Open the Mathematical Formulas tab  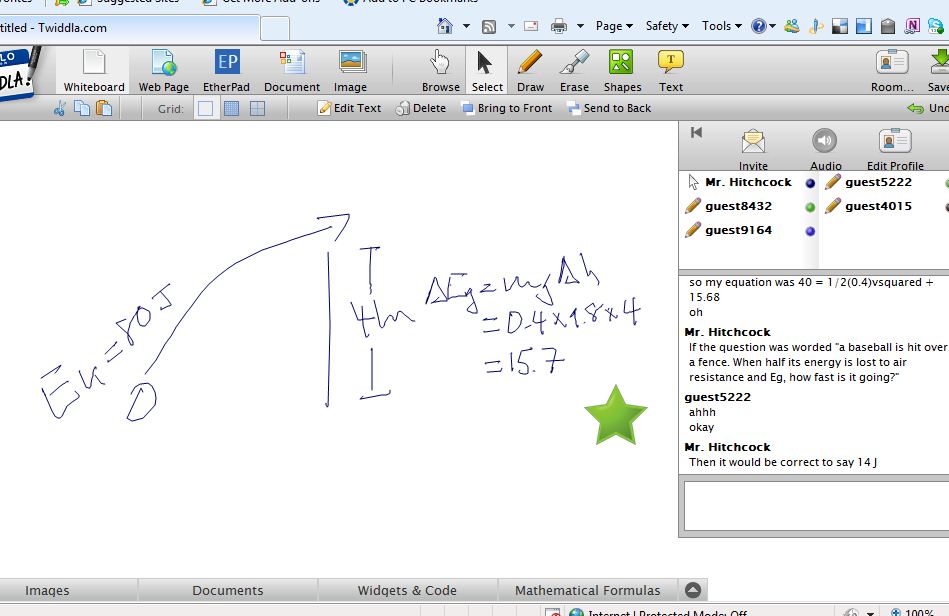point(588,590)
